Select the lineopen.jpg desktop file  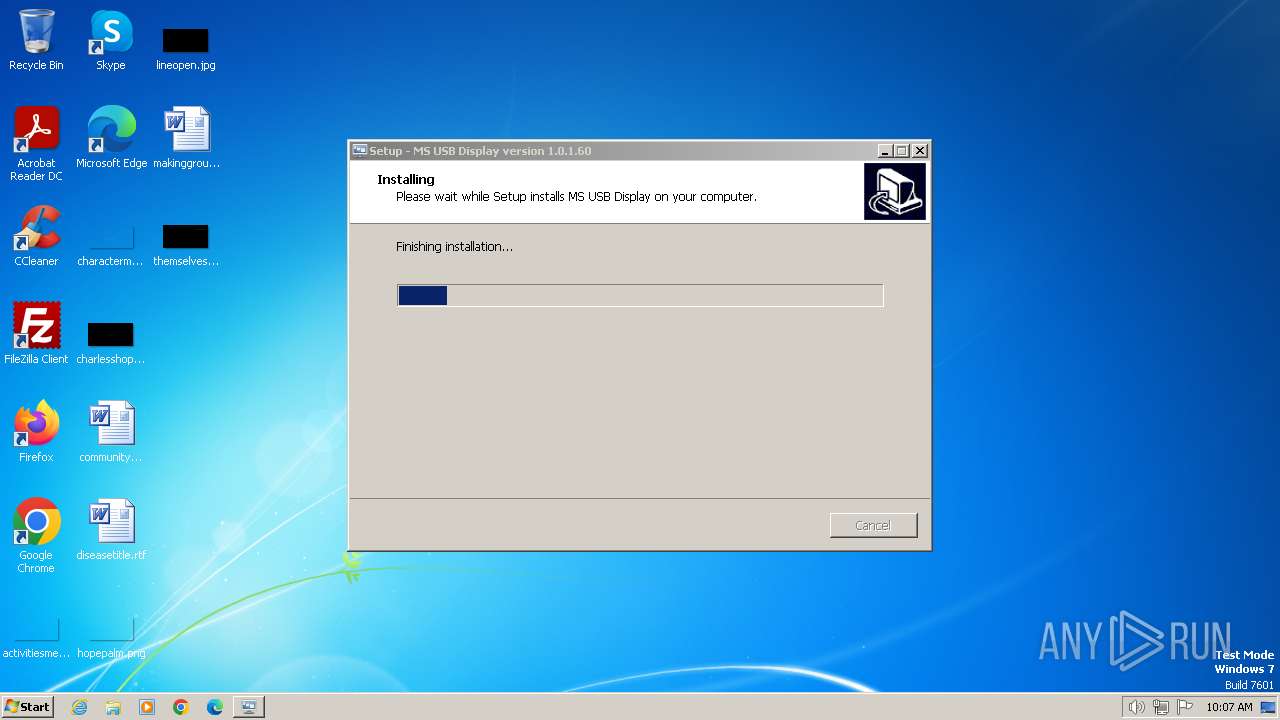tap(186, 48)
